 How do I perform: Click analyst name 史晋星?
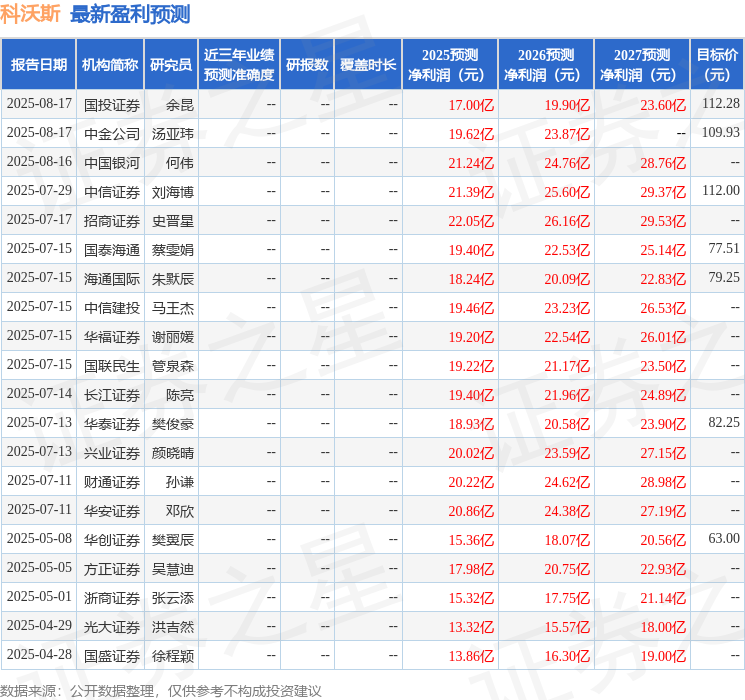click(x=172, y=221)
